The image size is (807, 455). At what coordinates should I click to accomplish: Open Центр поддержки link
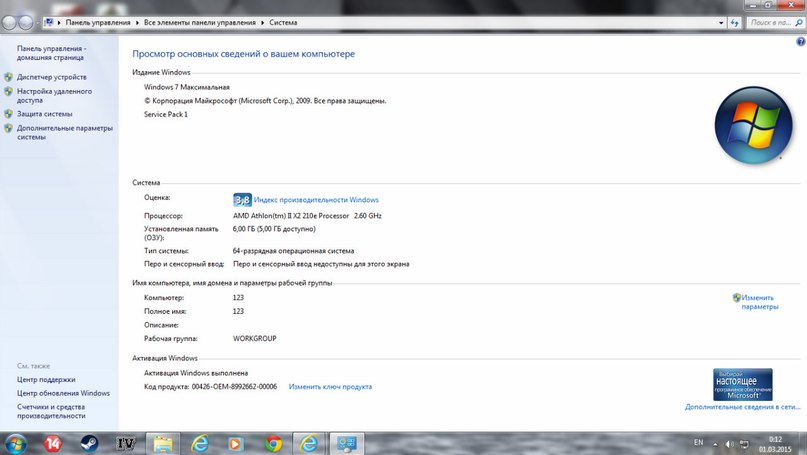46,379
